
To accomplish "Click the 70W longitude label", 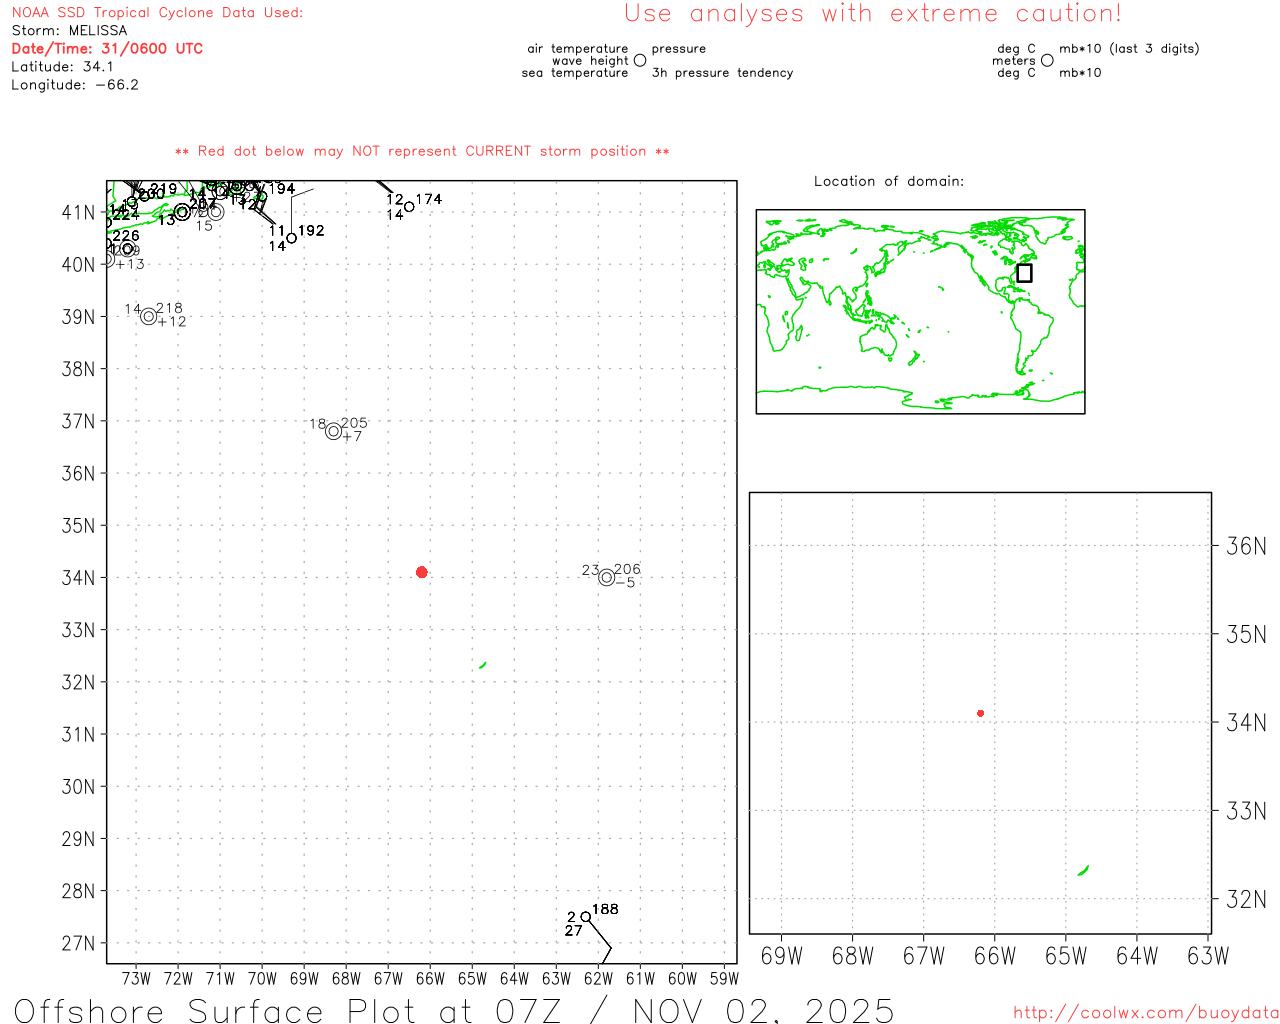I will (262, 978).
